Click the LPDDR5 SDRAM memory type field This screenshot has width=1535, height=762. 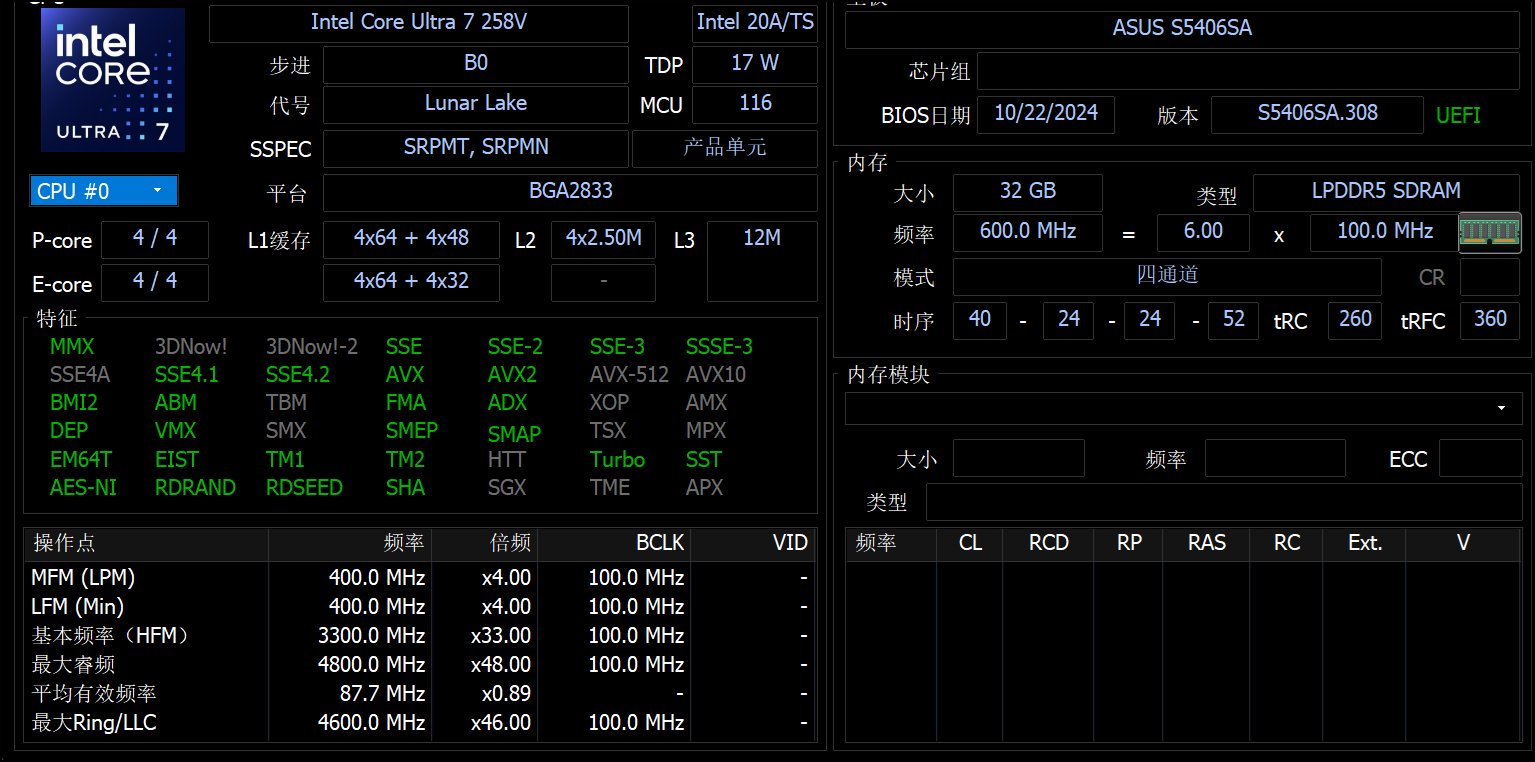[1385, 192]
